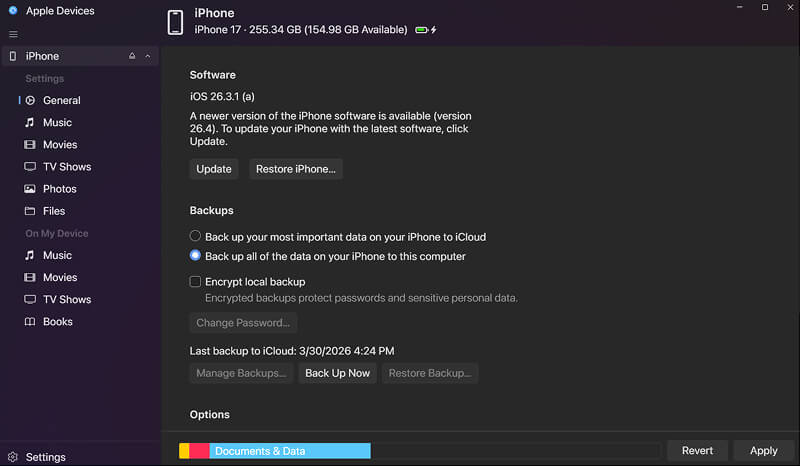Click the large iPhone icon in header

click(x=175, y=22)
